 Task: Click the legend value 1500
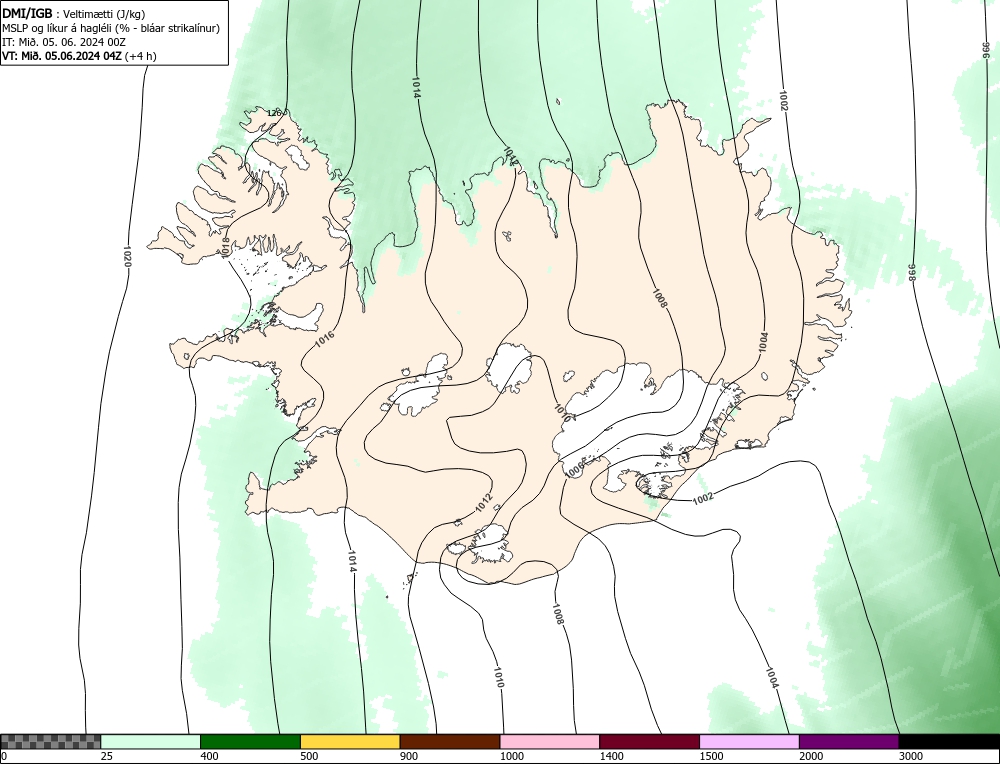(x=711, y=756)
